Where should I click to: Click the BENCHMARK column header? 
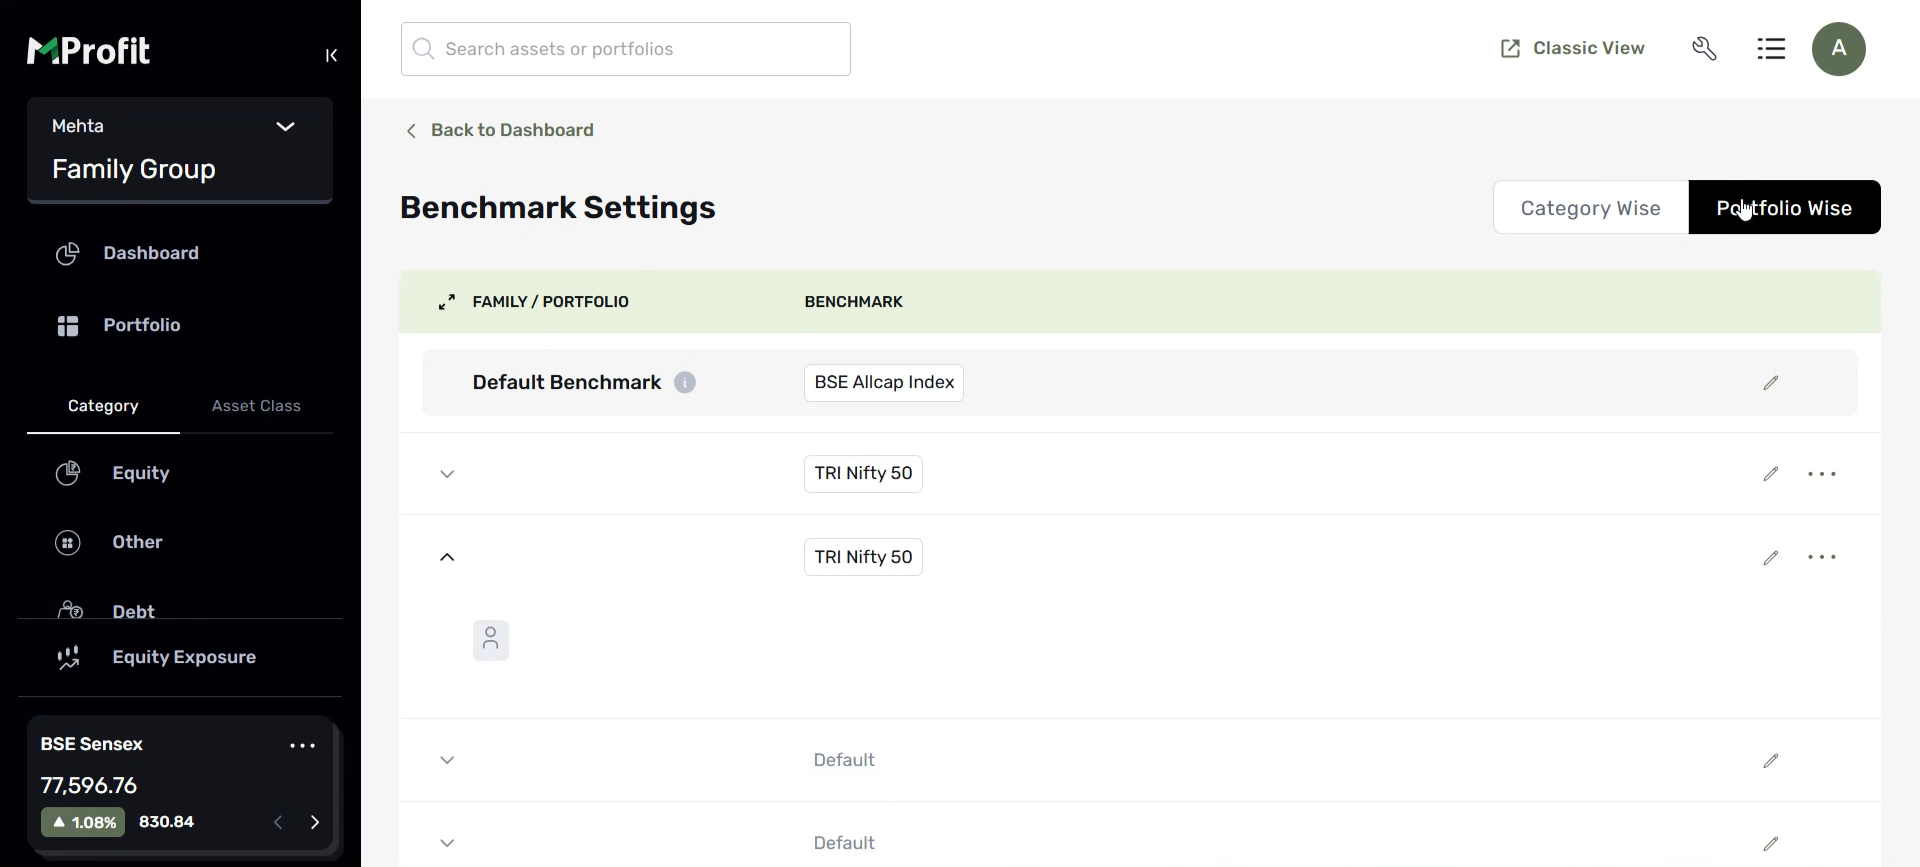[x=854, y=302]
